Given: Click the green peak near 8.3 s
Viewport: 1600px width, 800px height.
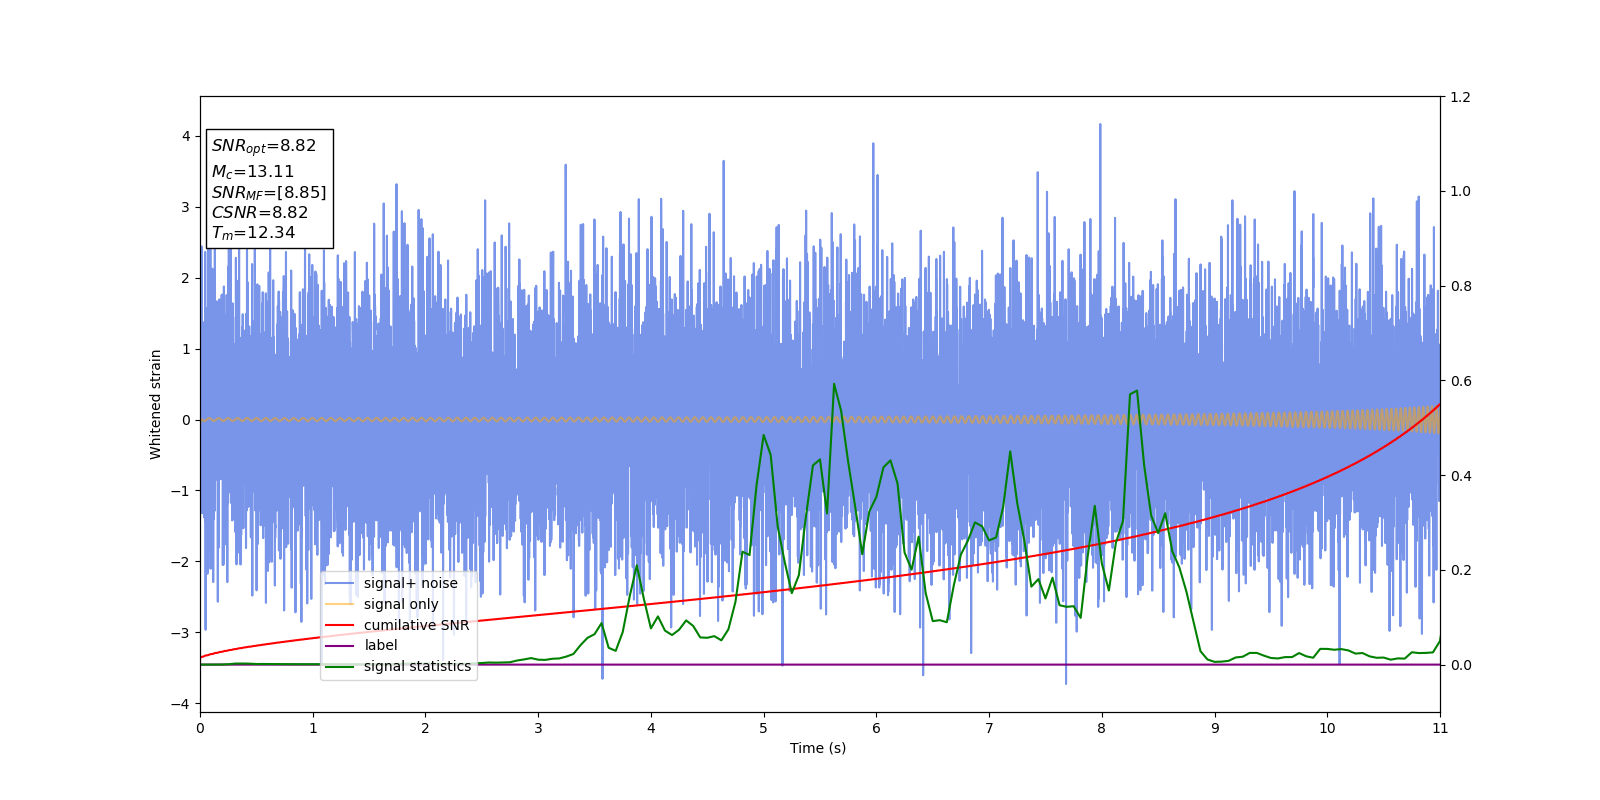Looking at the screenshot, I should coord(1136,391).
